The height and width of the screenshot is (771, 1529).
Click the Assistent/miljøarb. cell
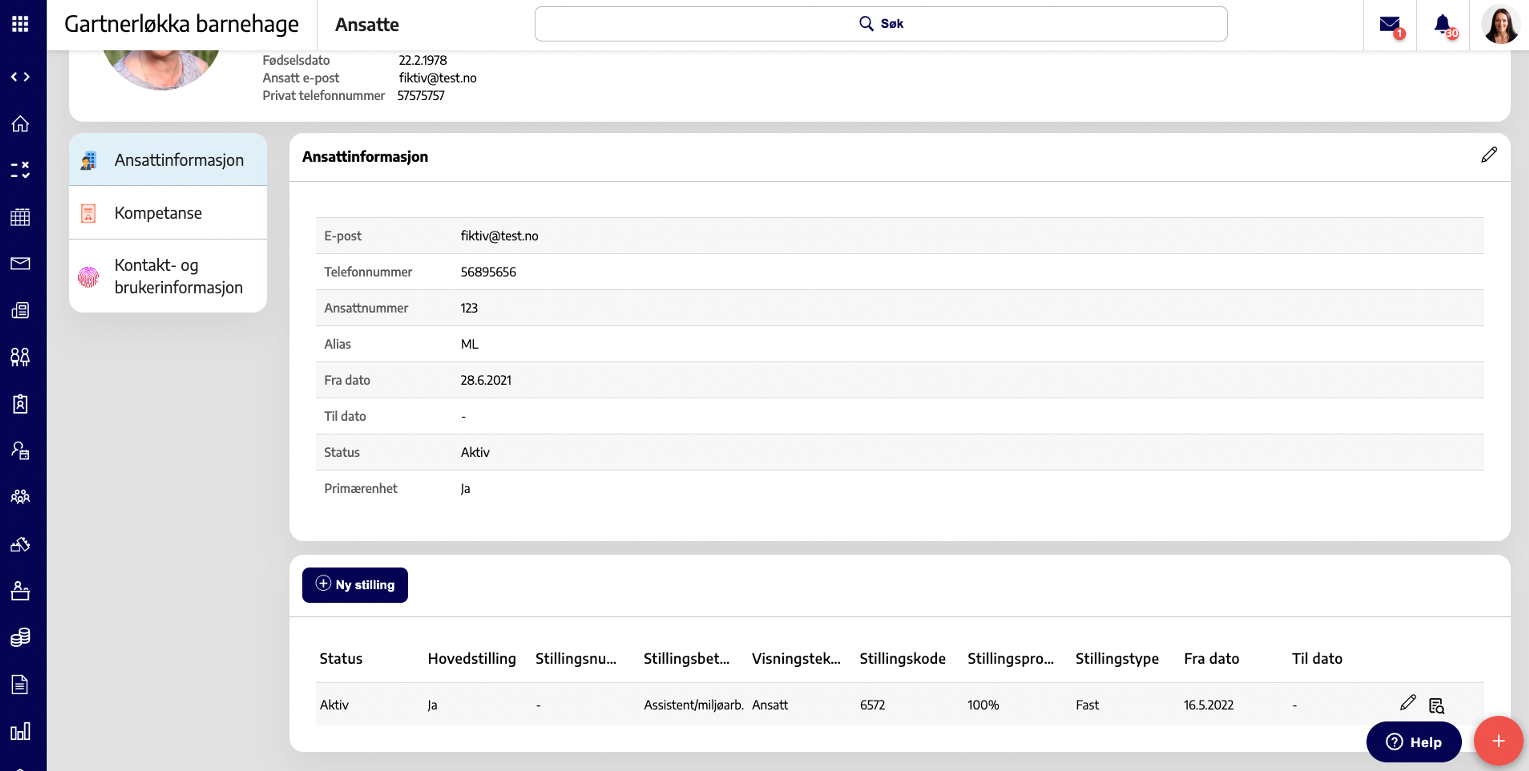tap(694, 705)
